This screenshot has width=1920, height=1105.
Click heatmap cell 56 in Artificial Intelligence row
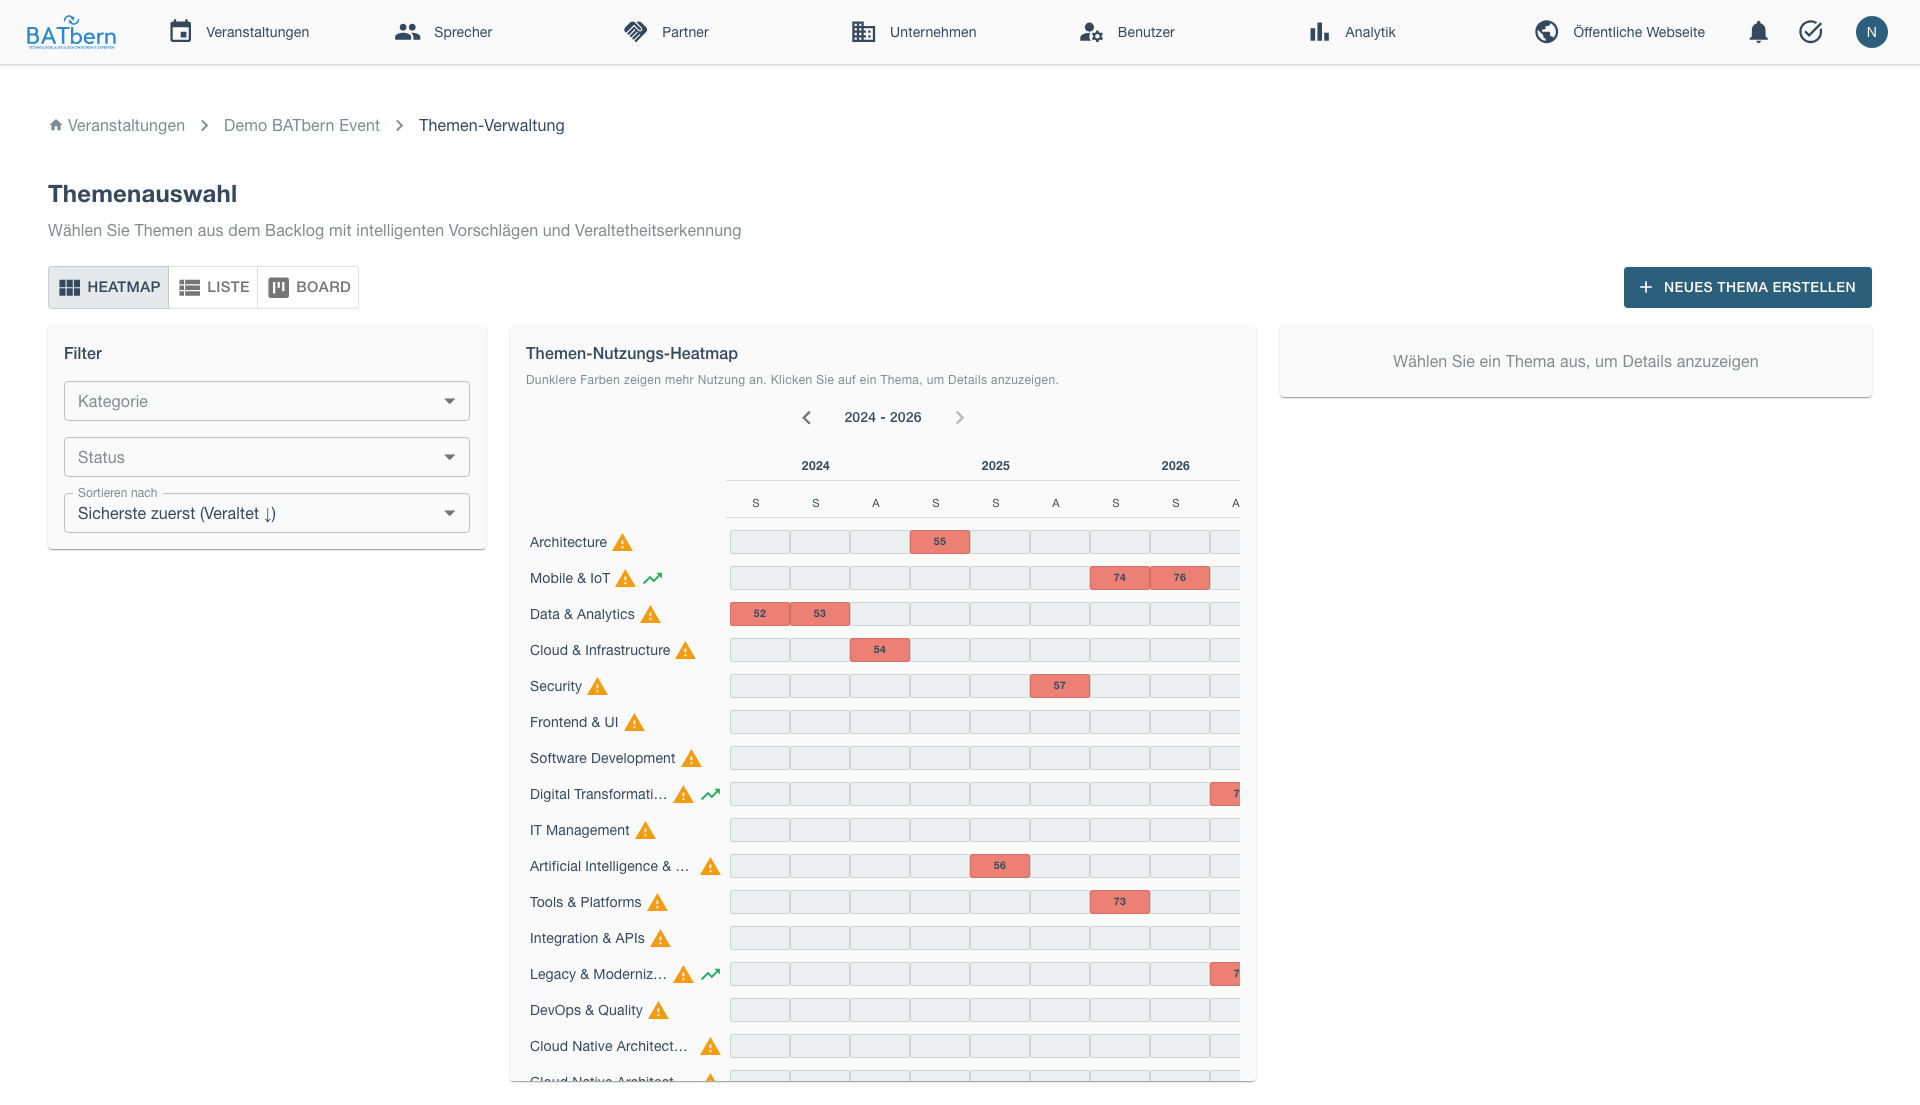click(x=999, y=866)
